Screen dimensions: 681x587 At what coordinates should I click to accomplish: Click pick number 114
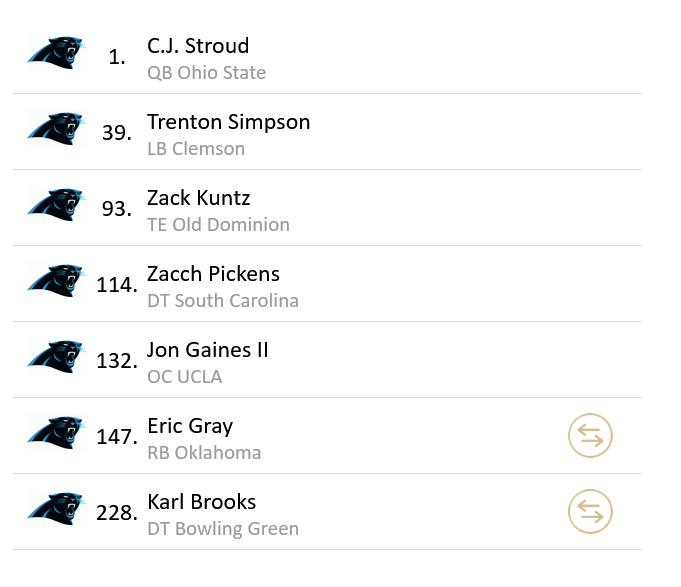point(117,285)
